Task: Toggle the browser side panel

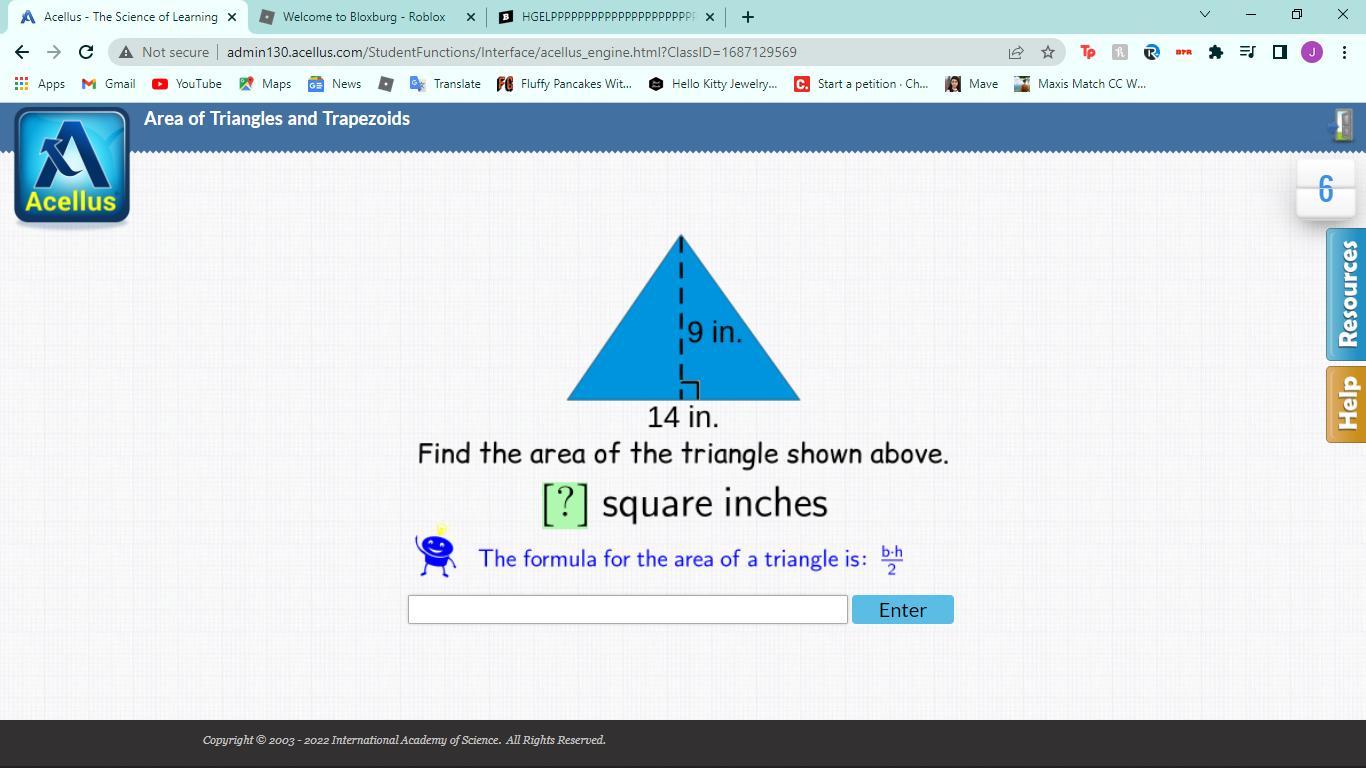Action: pos(1279,52)
